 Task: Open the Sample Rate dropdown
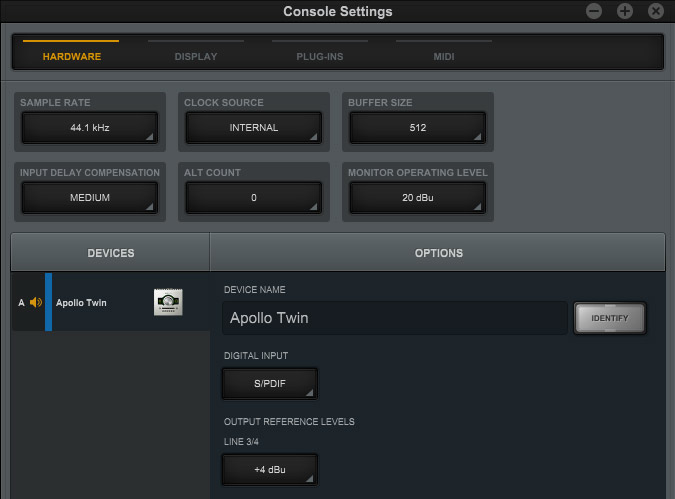click(90, 127)
